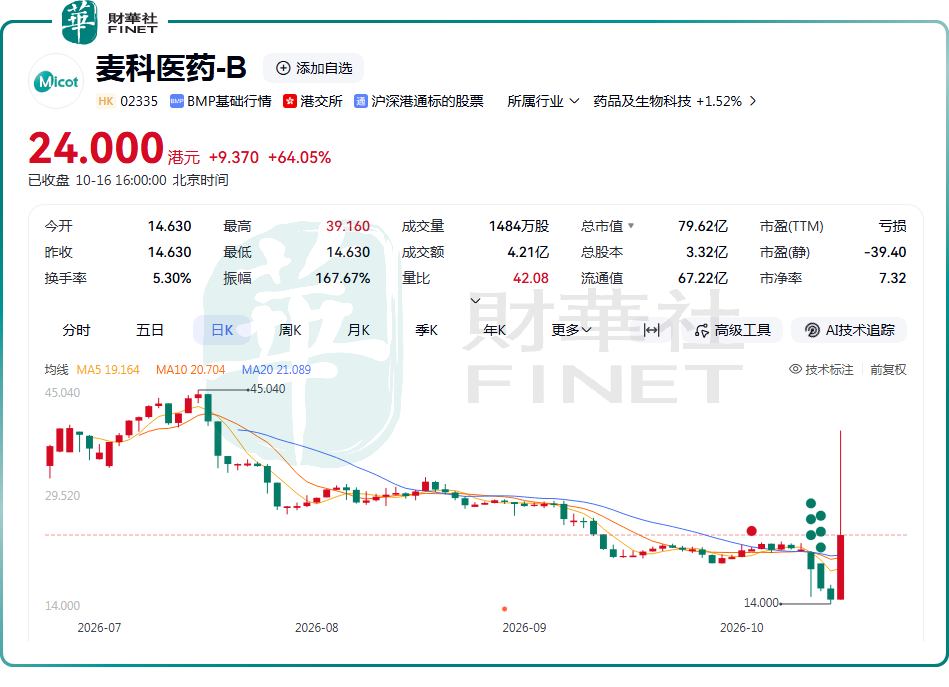The height and width of the screenshot is (687, 949).
Task: Click the stock code 02335
Action: (139, 101)
